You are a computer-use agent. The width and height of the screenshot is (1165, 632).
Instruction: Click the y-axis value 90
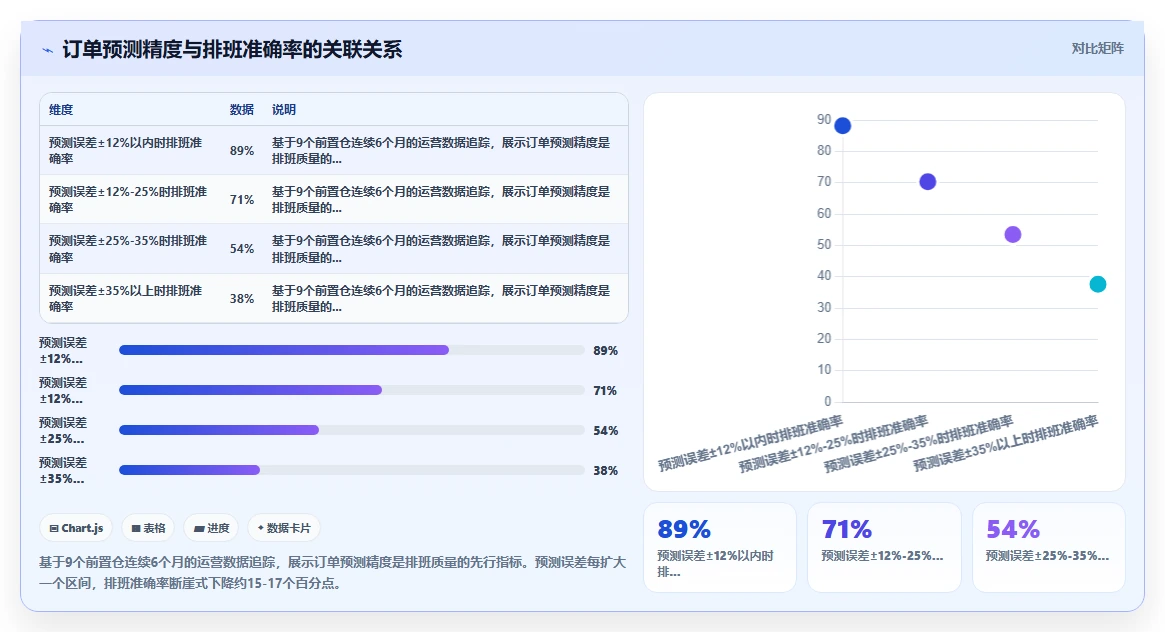coord(824,120)
